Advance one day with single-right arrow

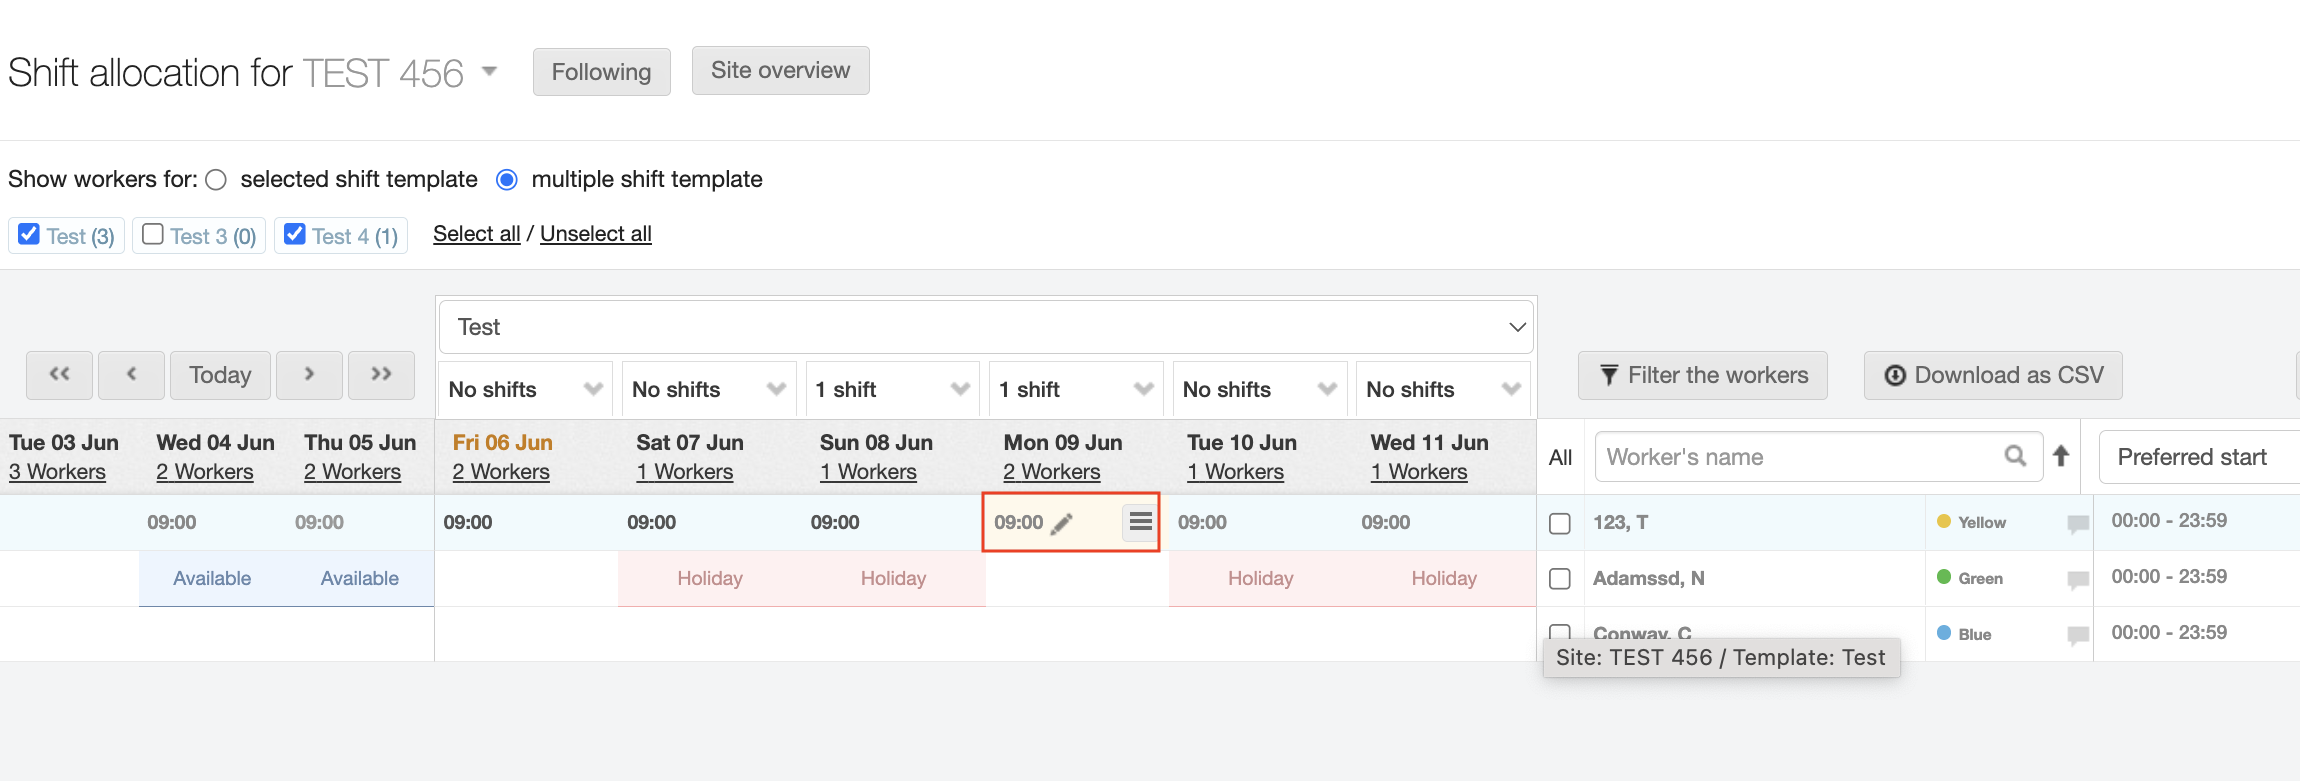point(309,375)
